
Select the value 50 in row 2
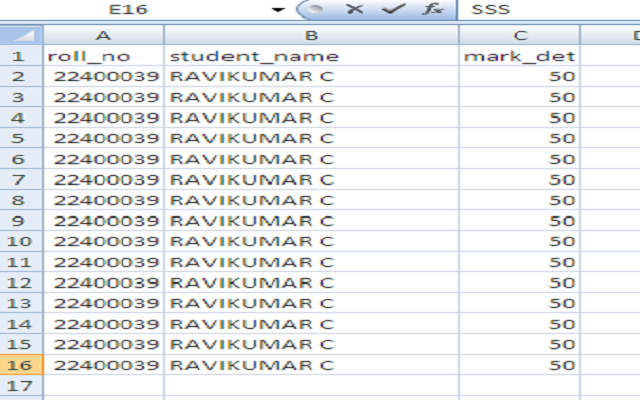click(520, 76)
